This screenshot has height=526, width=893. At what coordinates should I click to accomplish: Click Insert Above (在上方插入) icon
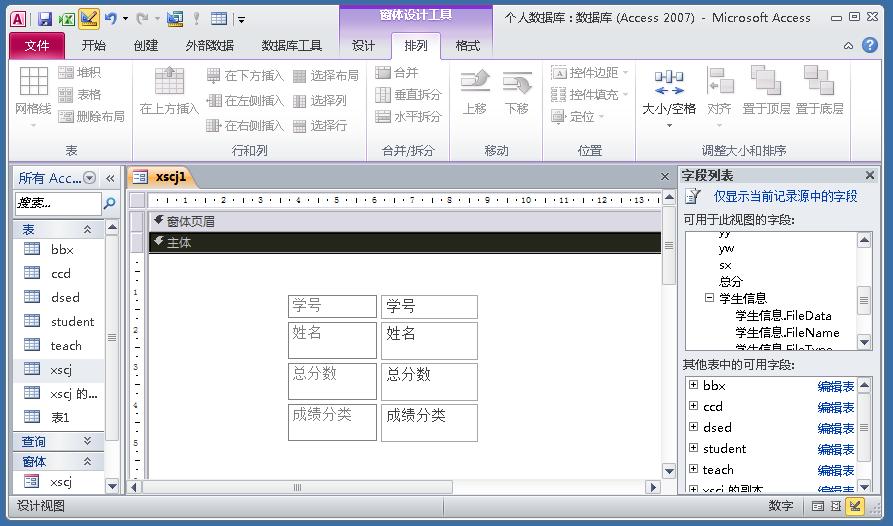[x=169, y=92]
